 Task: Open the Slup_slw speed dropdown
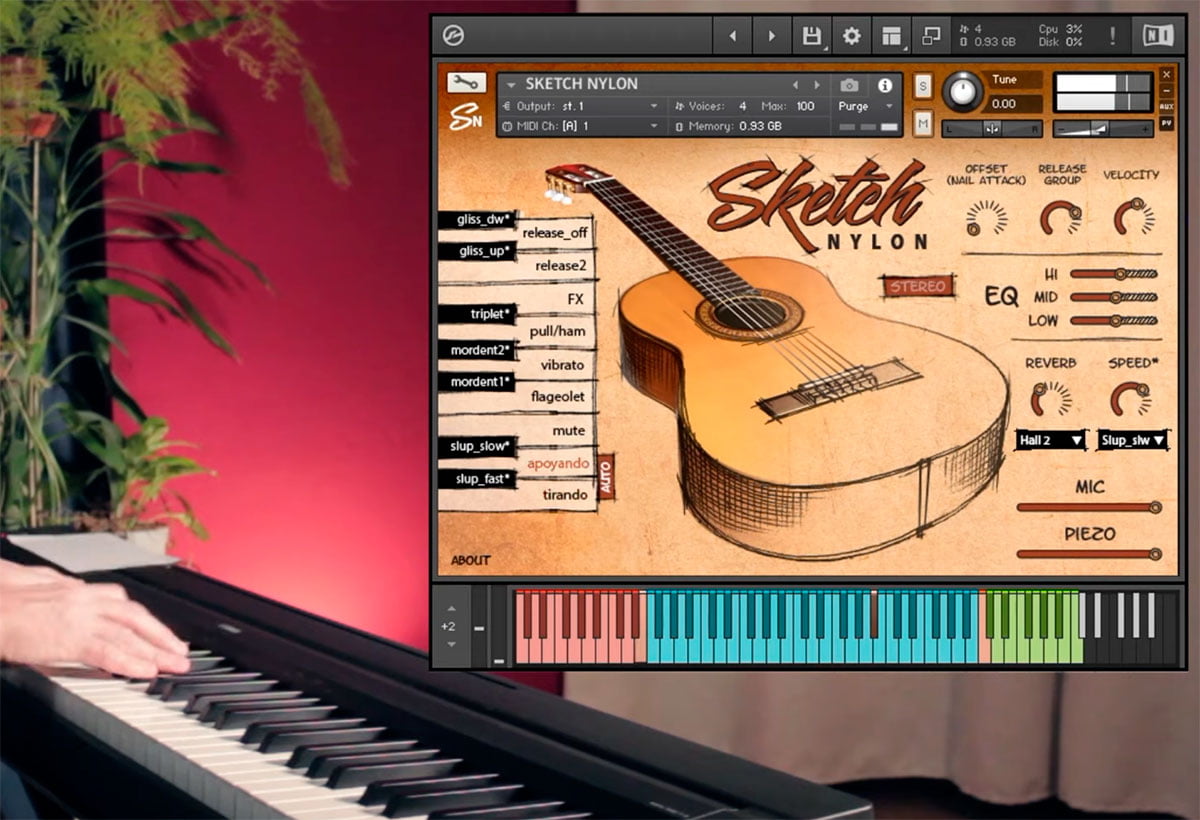click(x=1133, y=440)
